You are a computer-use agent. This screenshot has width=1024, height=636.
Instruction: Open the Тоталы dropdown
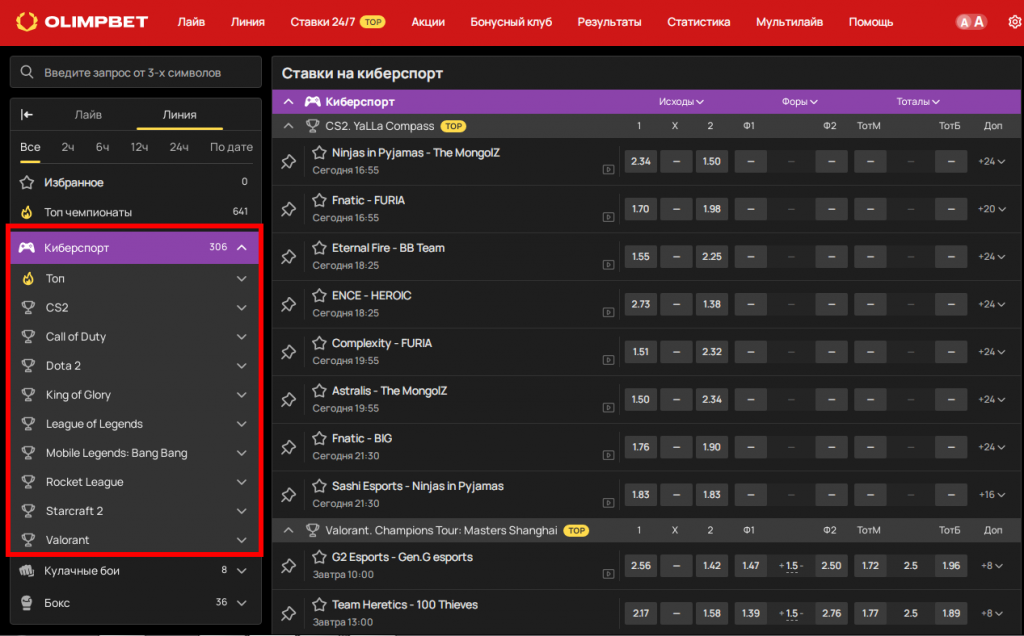918,102
